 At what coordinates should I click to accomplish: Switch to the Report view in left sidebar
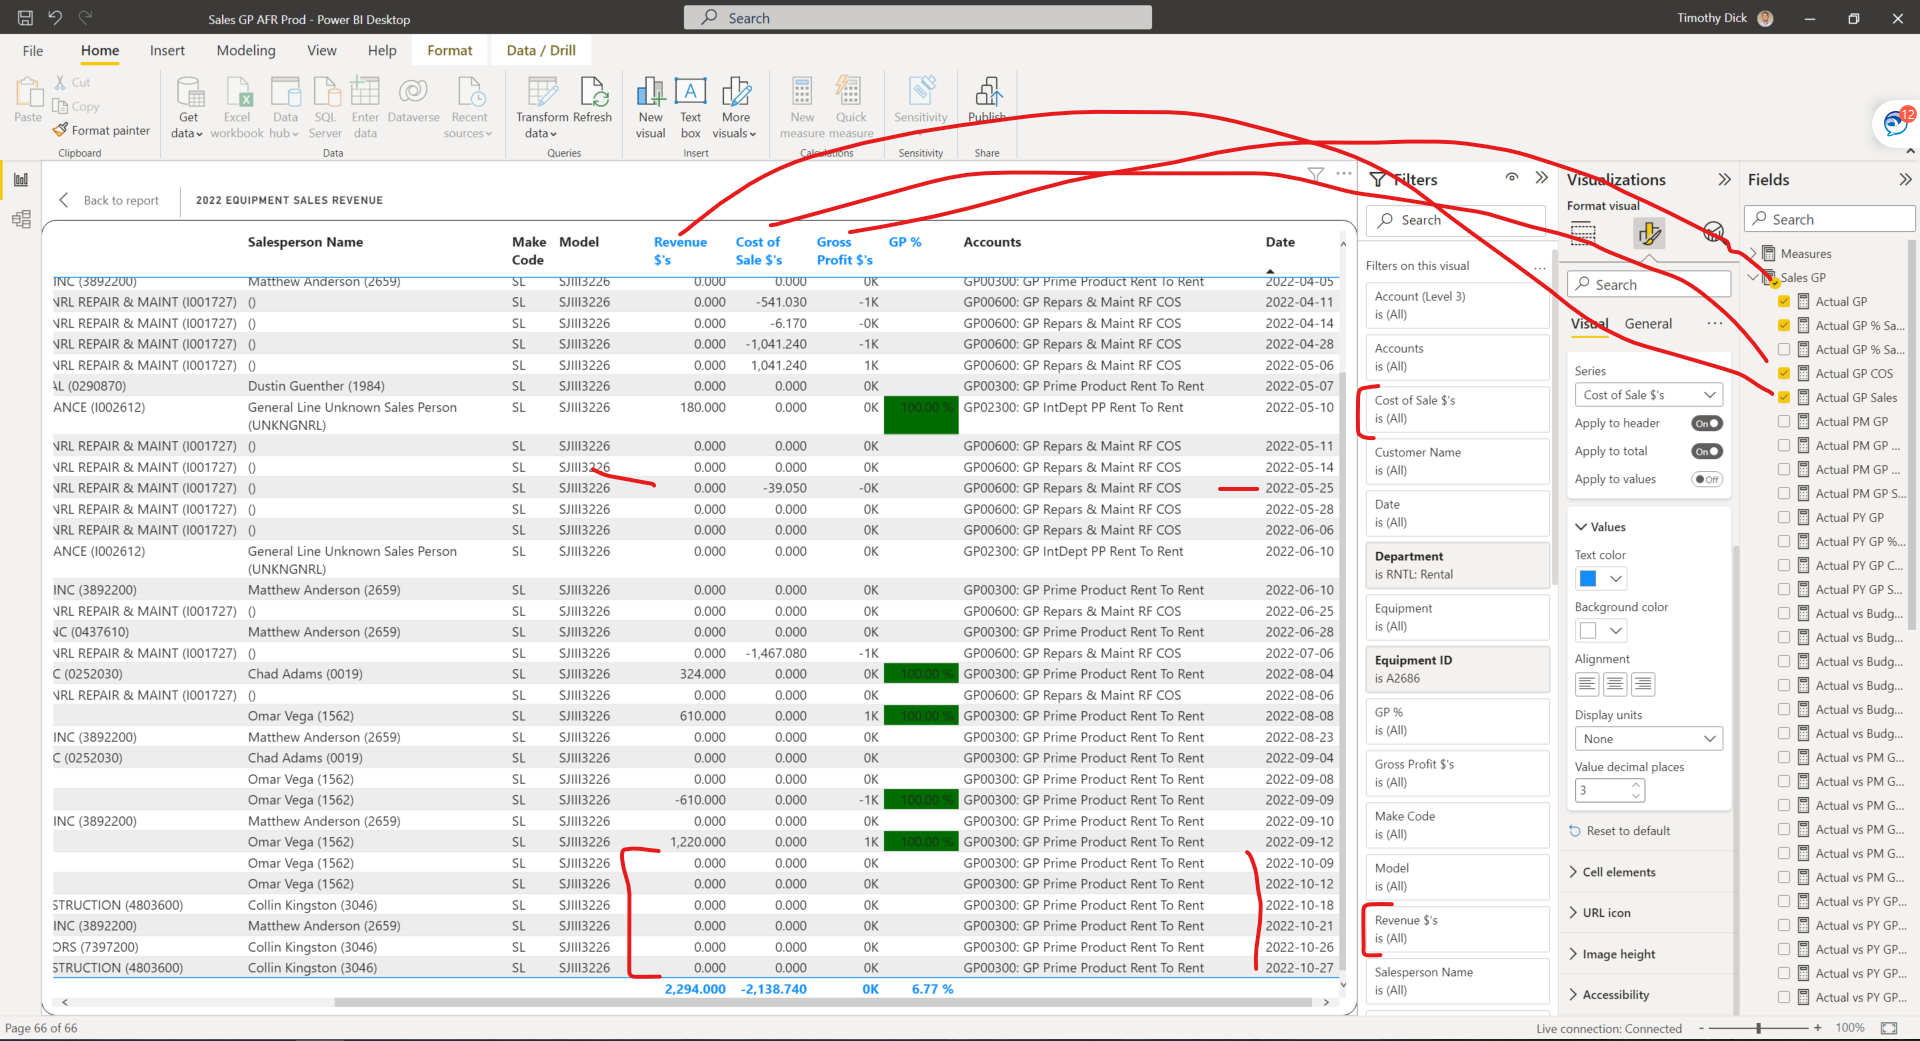[21, 180]
